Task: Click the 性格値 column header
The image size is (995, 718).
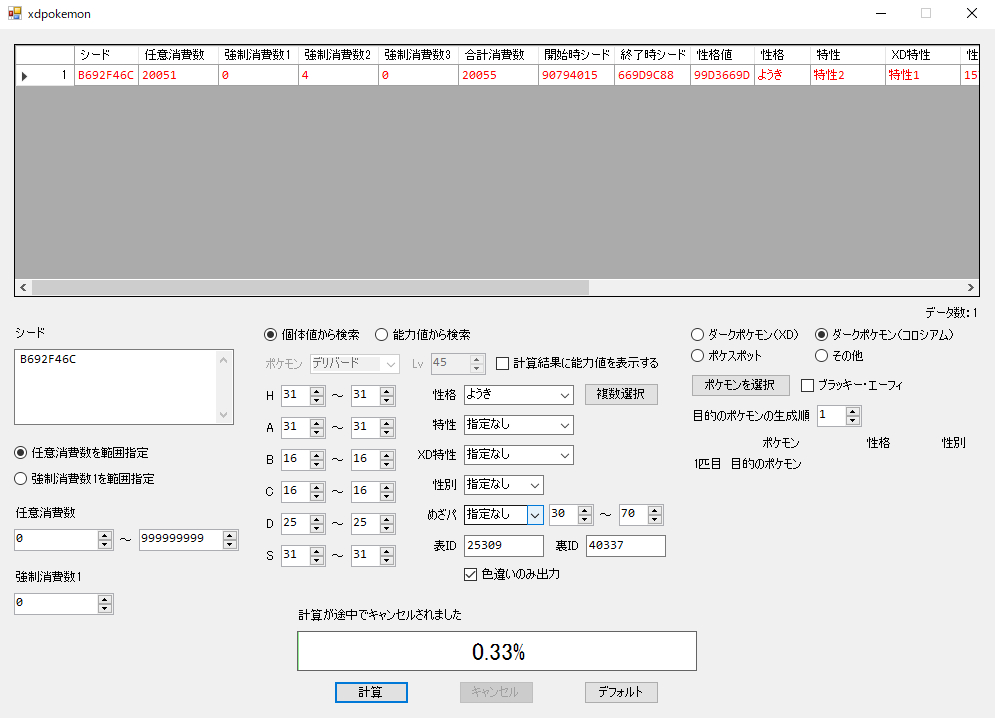Action: click(x=722, y=55)
